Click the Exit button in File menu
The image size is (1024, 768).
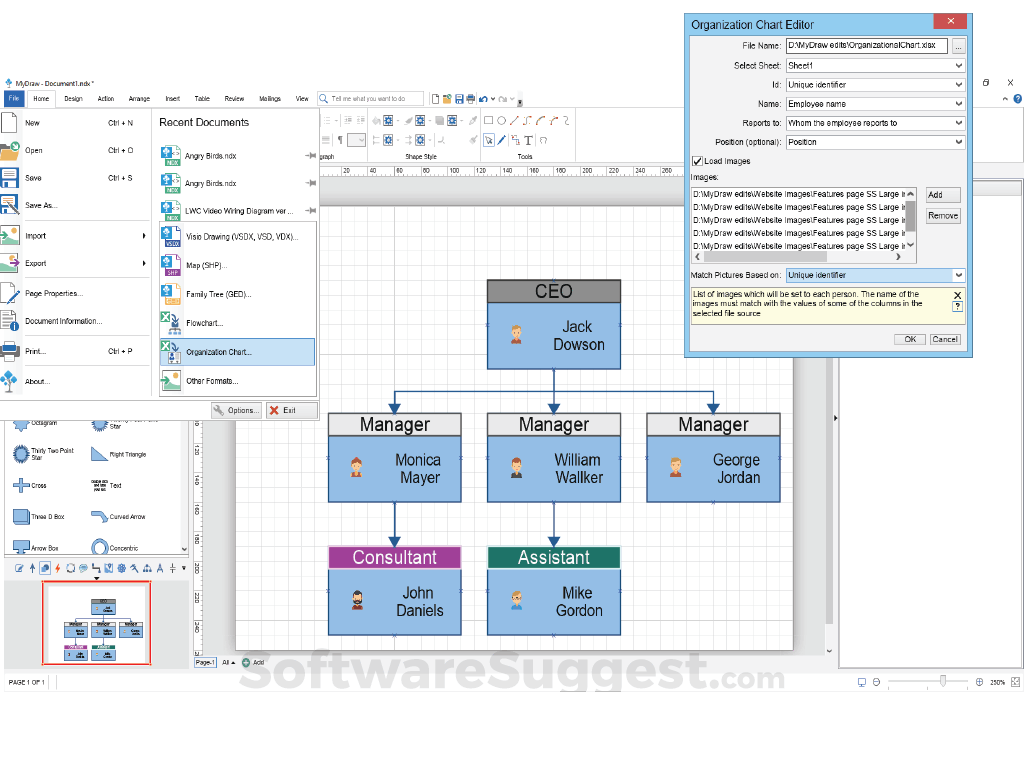coord(292,410)
